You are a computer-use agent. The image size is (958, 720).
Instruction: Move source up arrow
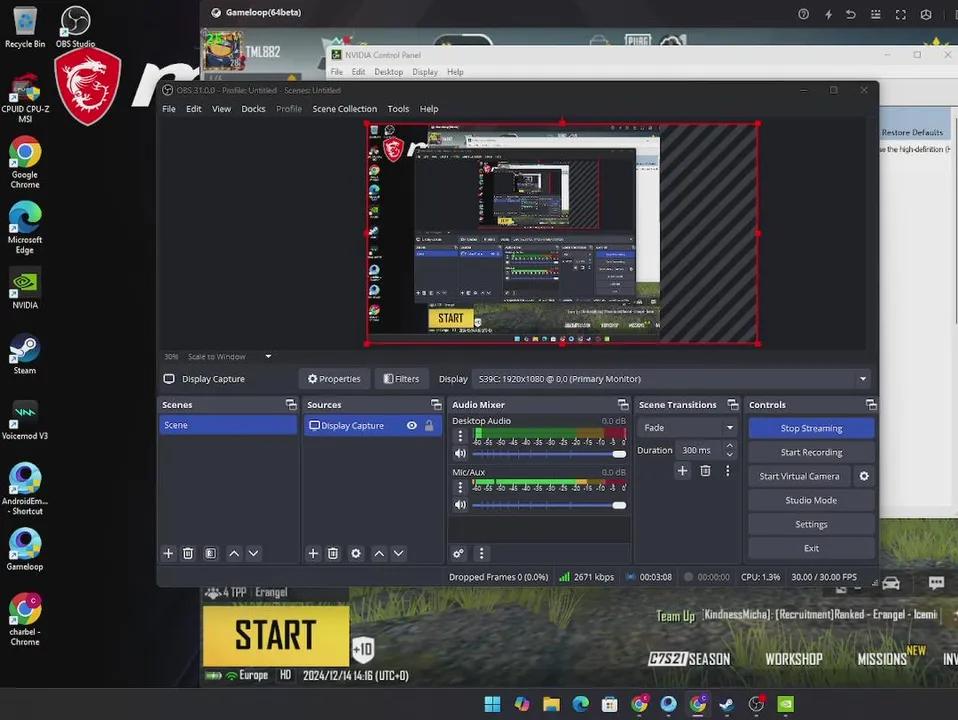coord(379,553)
